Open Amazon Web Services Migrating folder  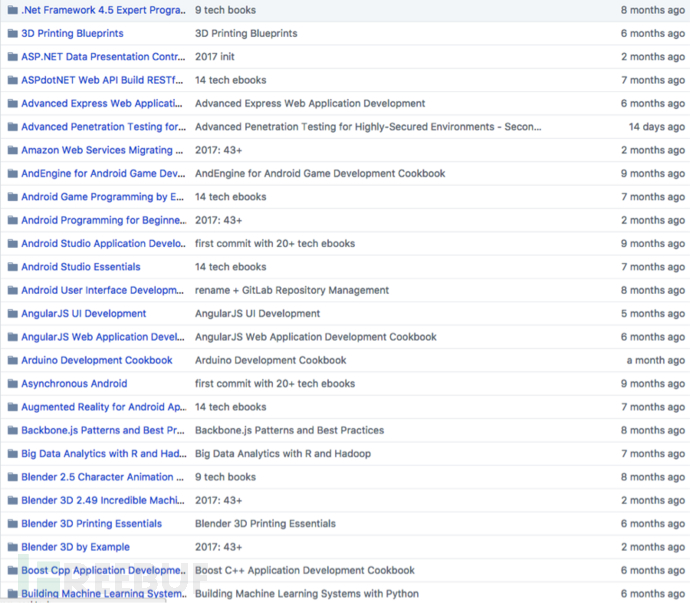(x=102, y=150)
